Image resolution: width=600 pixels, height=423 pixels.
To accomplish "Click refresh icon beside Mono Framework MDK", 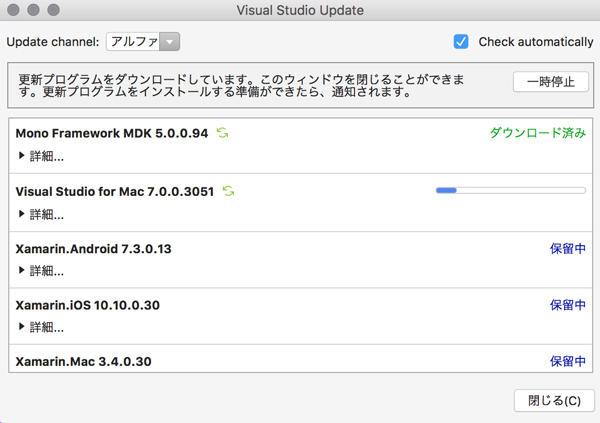I will click(222, 133).
